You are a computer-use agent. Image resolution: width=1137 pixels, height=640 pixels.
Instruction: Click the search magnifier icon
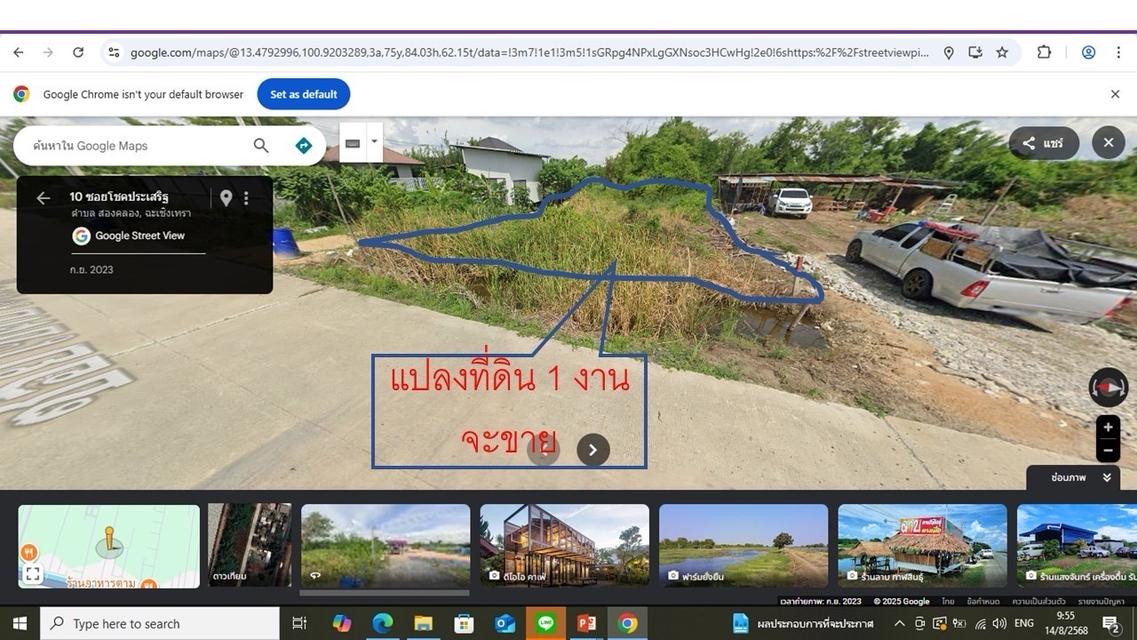(260, 144)
